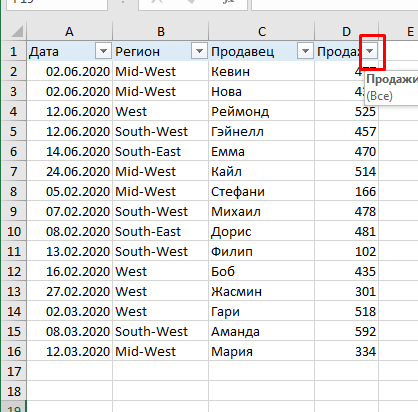Click West cell in Реймонд row

[x=161, y=112]
